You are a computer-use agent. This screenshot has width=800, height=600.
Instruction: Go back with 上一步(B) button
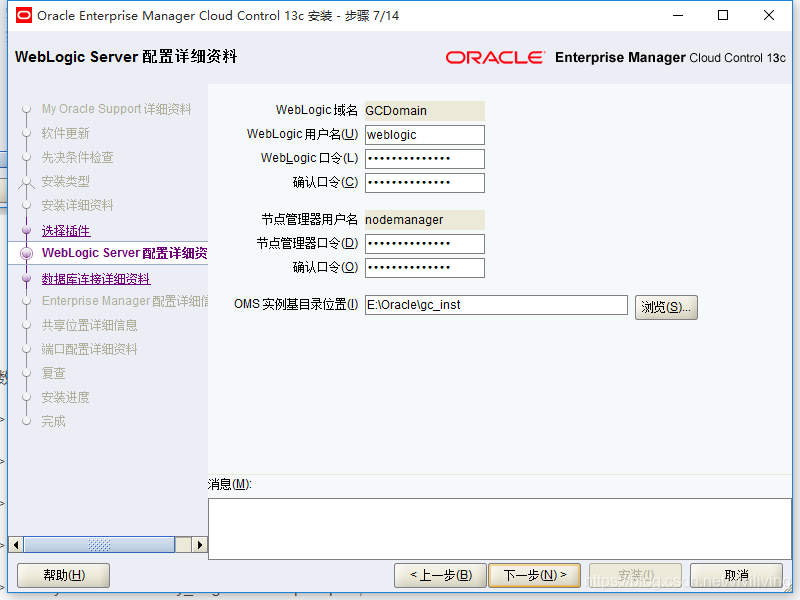pos(441,576)
